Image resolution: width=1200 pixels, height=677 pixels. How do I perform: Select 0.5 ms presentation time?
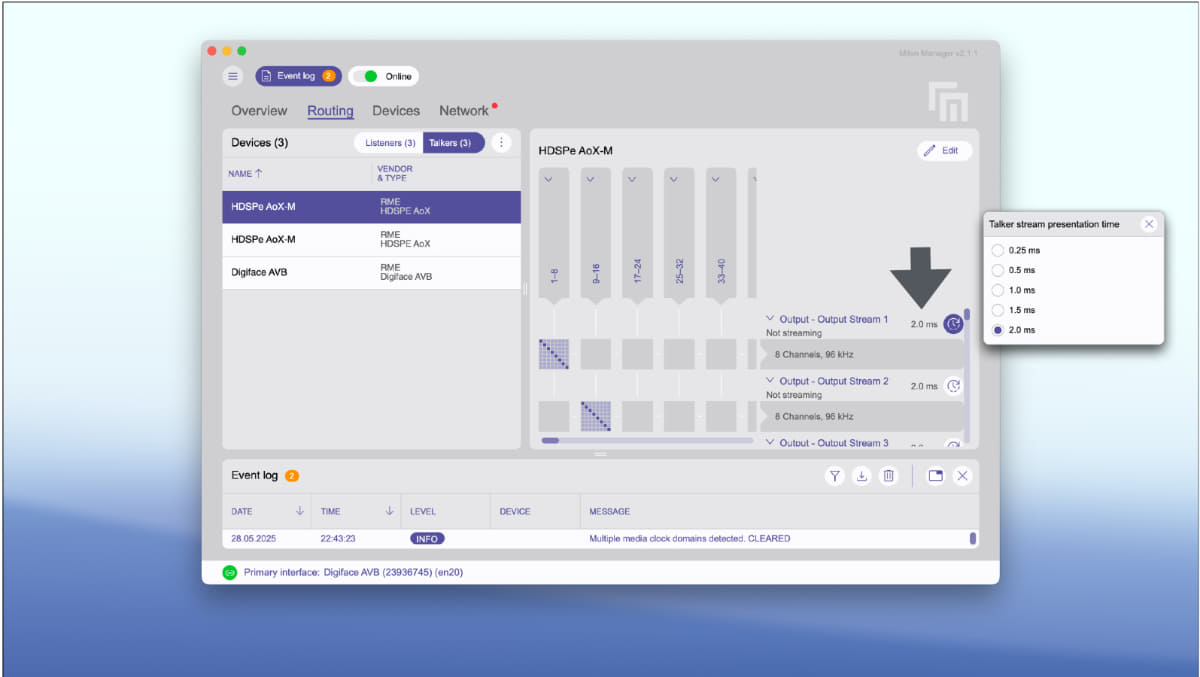click(998, 270)
